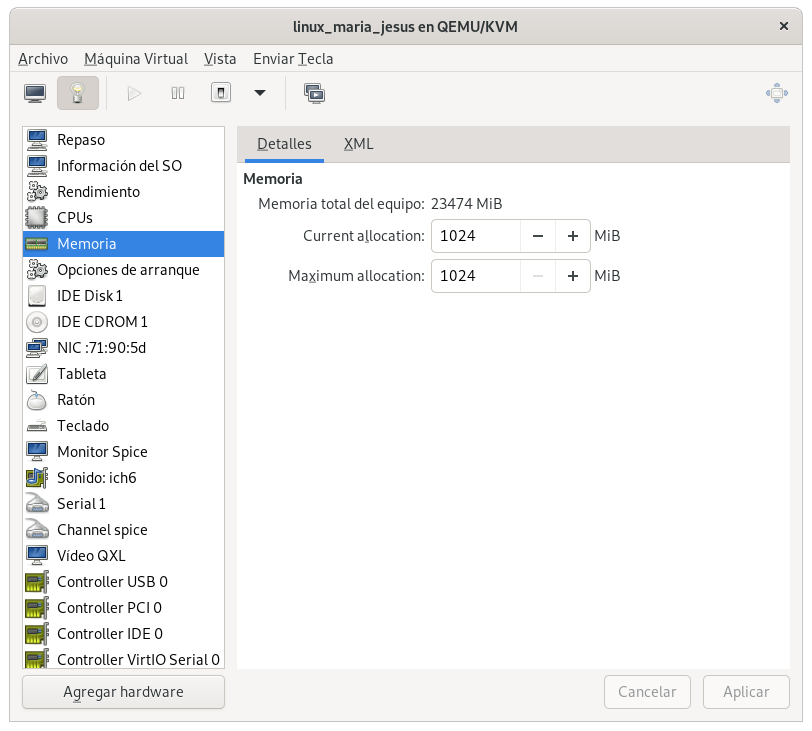Click the Maximum allocation value field
This screenshot has width=812, height=731.
click(475, 276)
